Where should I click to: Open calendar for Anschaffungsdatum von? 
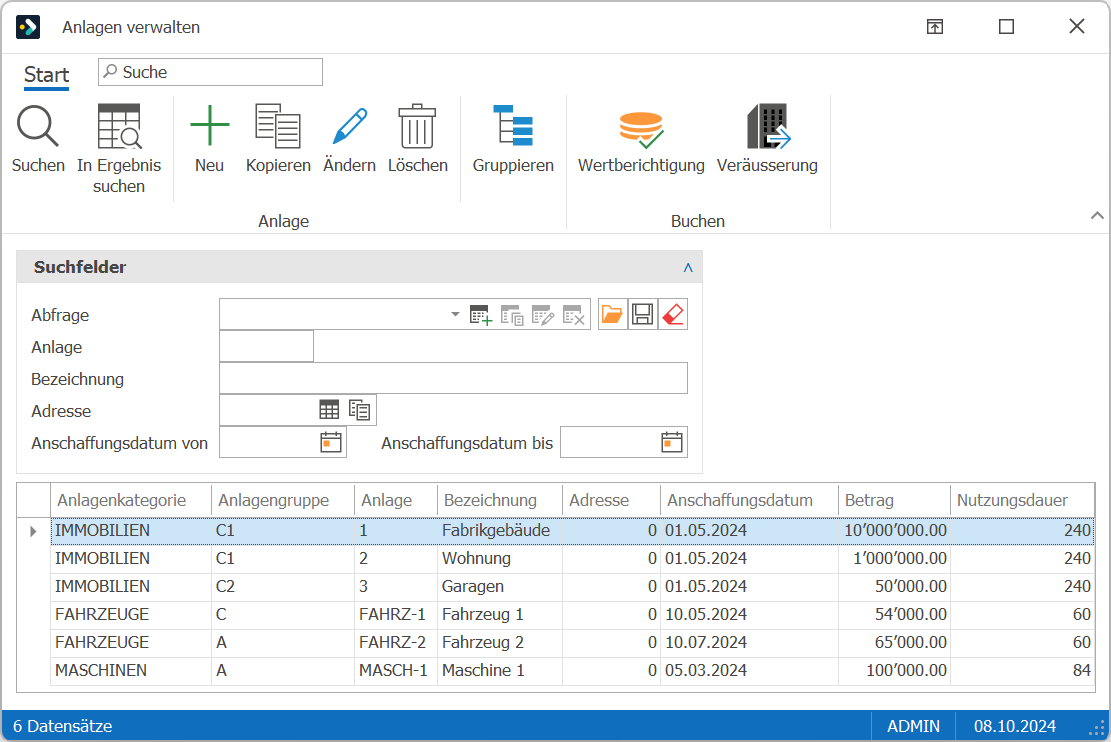tap(331, 442)
